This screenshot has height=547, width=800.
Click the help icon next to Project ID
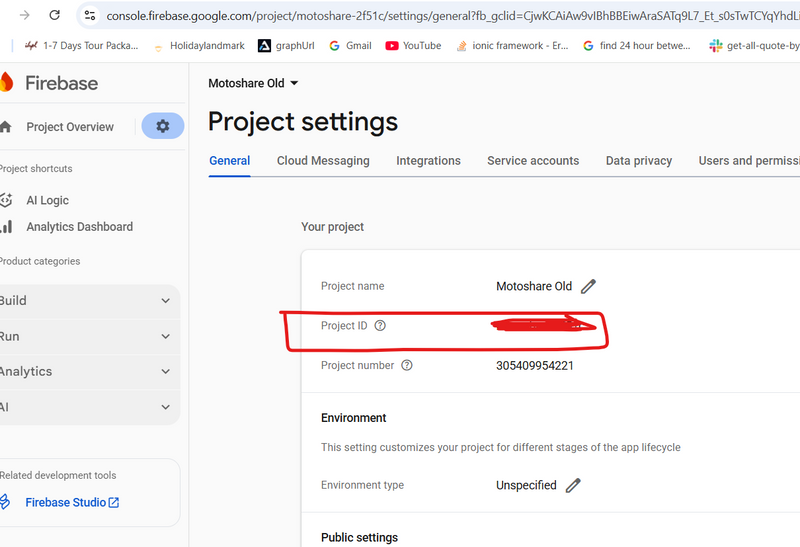click(x=380, y=326)
